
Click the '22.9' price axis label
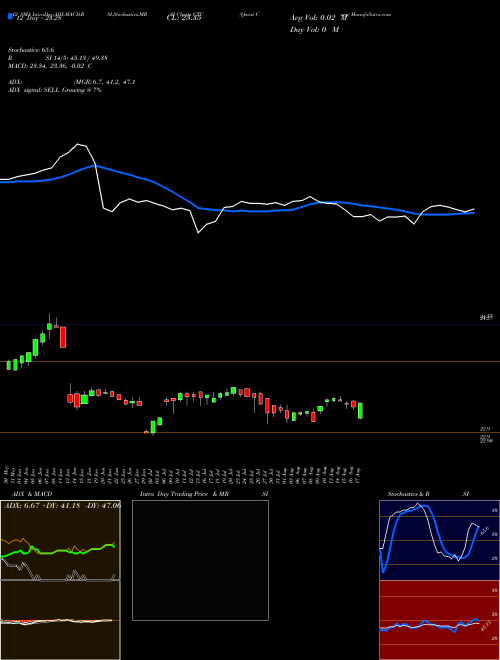[x=485, y=429]
